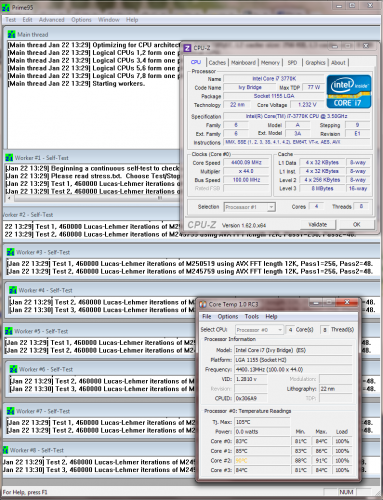Open the Test menu in Prime95

point(10,20)
